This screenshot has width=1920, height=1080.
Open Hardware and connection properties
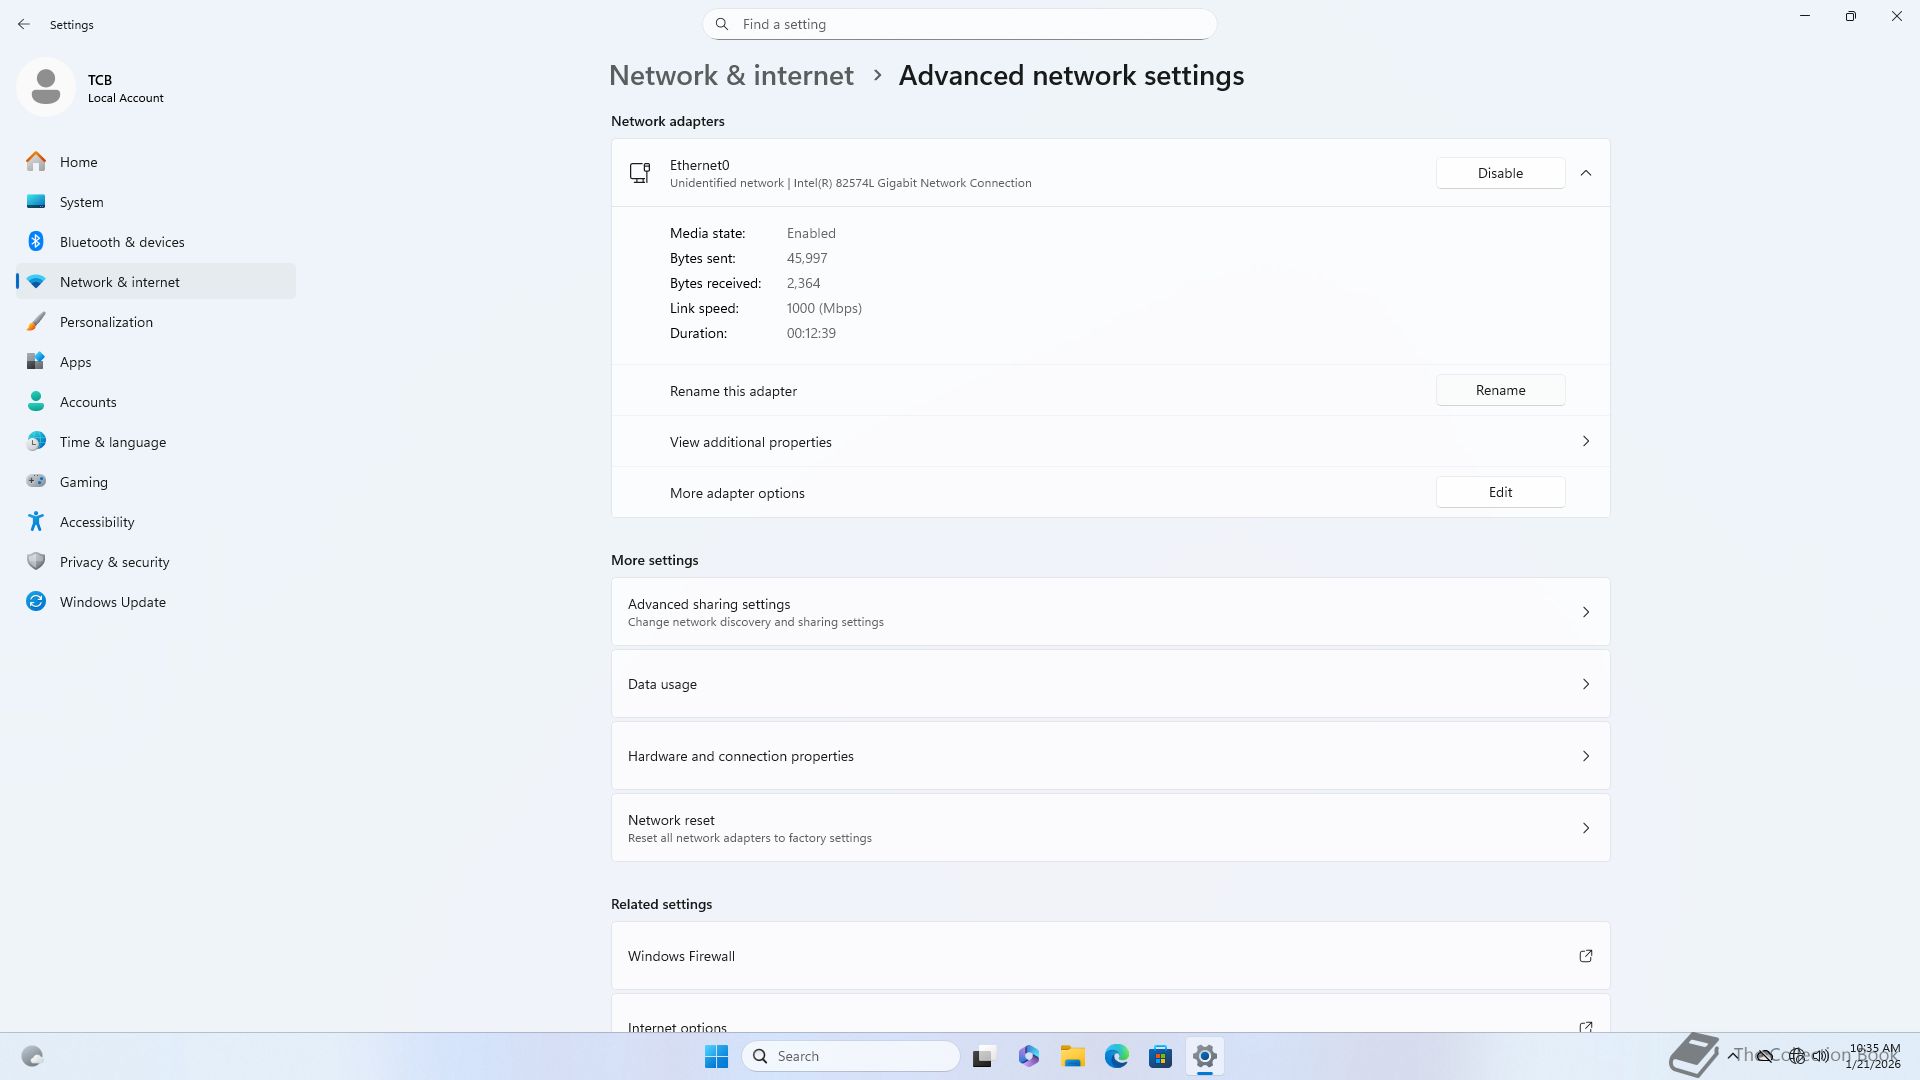[1110, 756]
